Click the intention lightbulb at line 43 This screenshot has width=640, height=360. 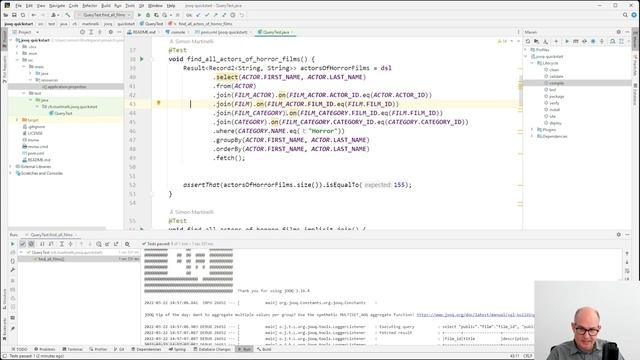pyautogui.click(x=158, y=103)
